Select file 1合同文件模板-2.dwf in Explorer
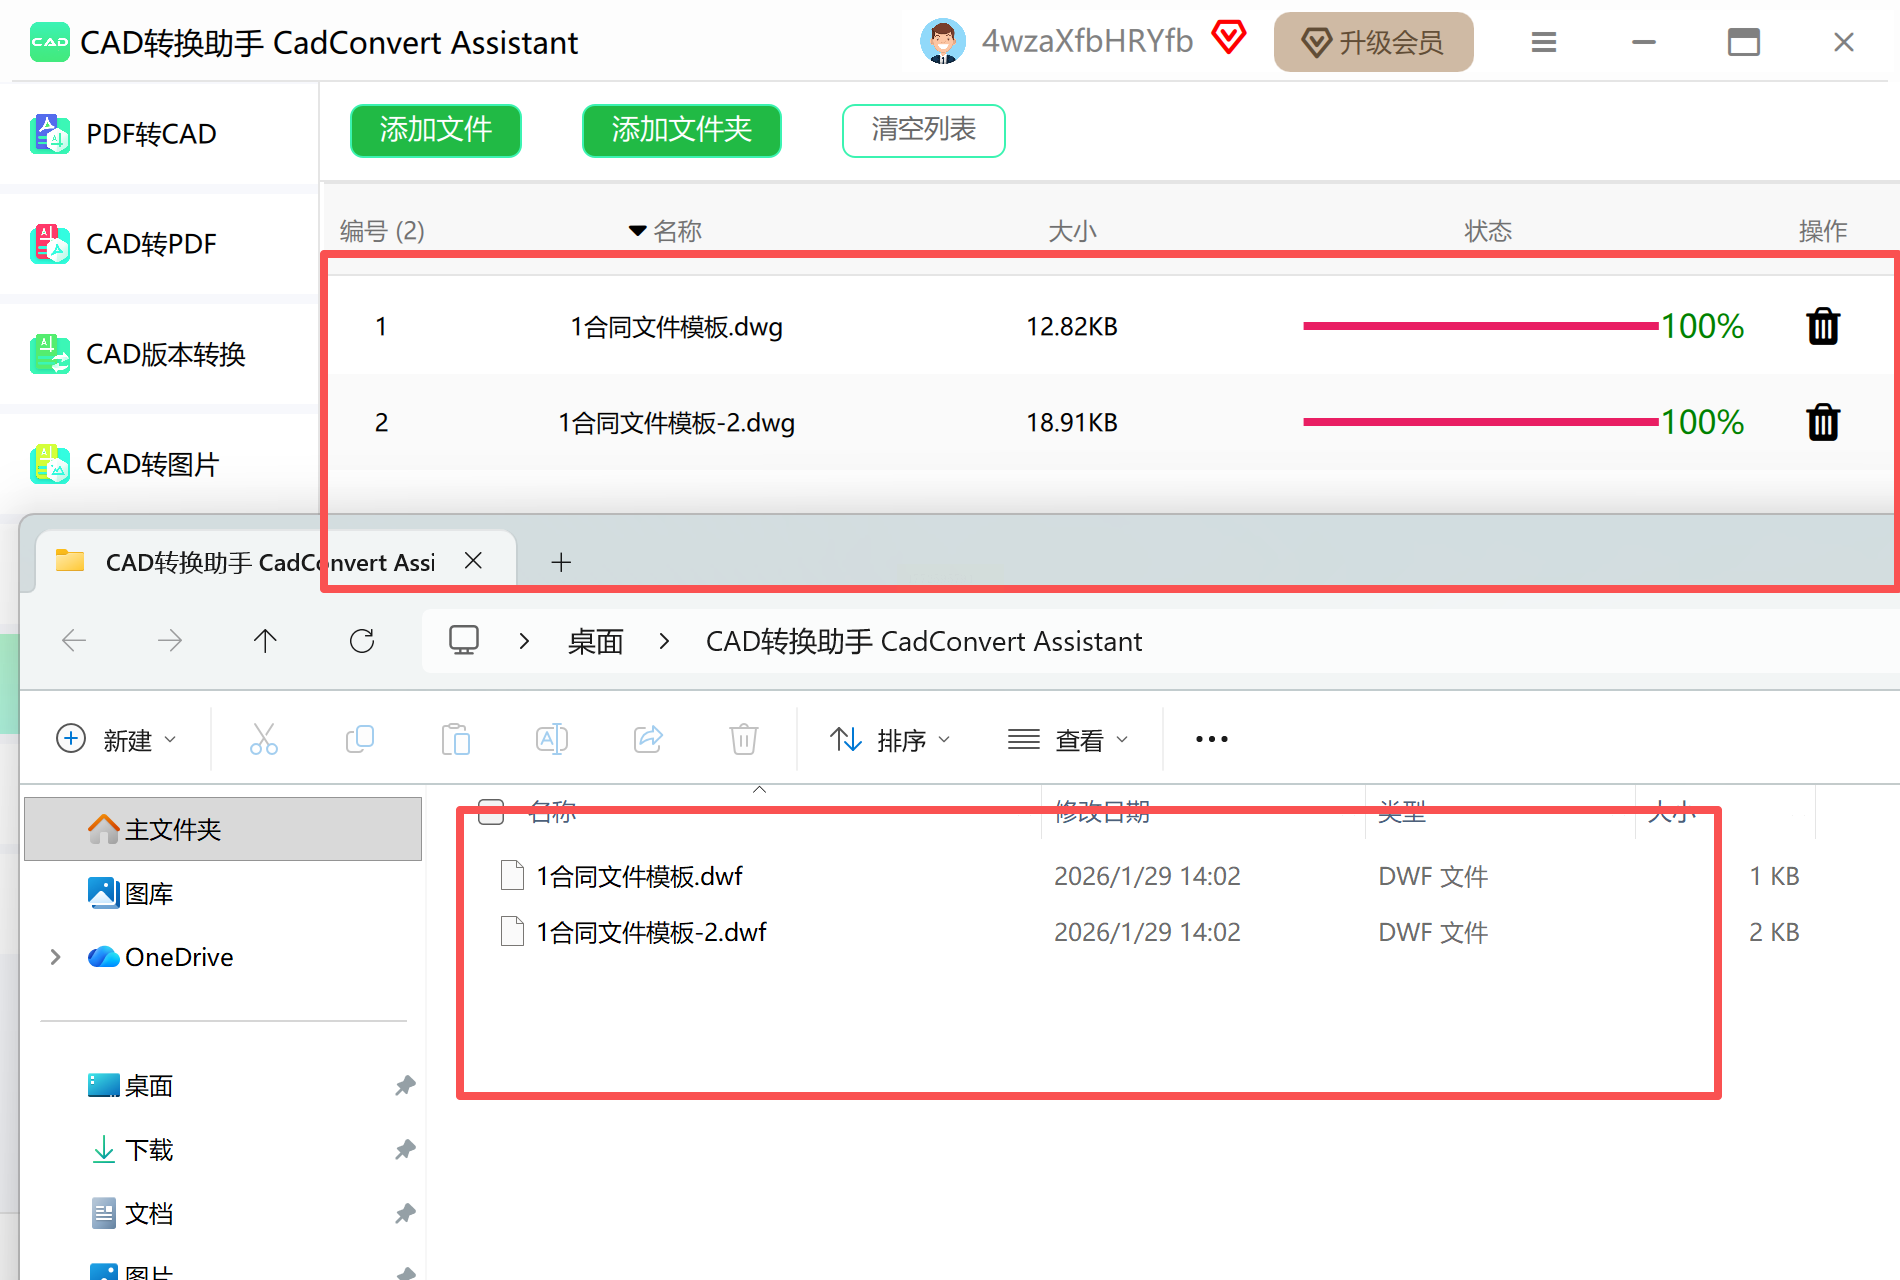 652,933
